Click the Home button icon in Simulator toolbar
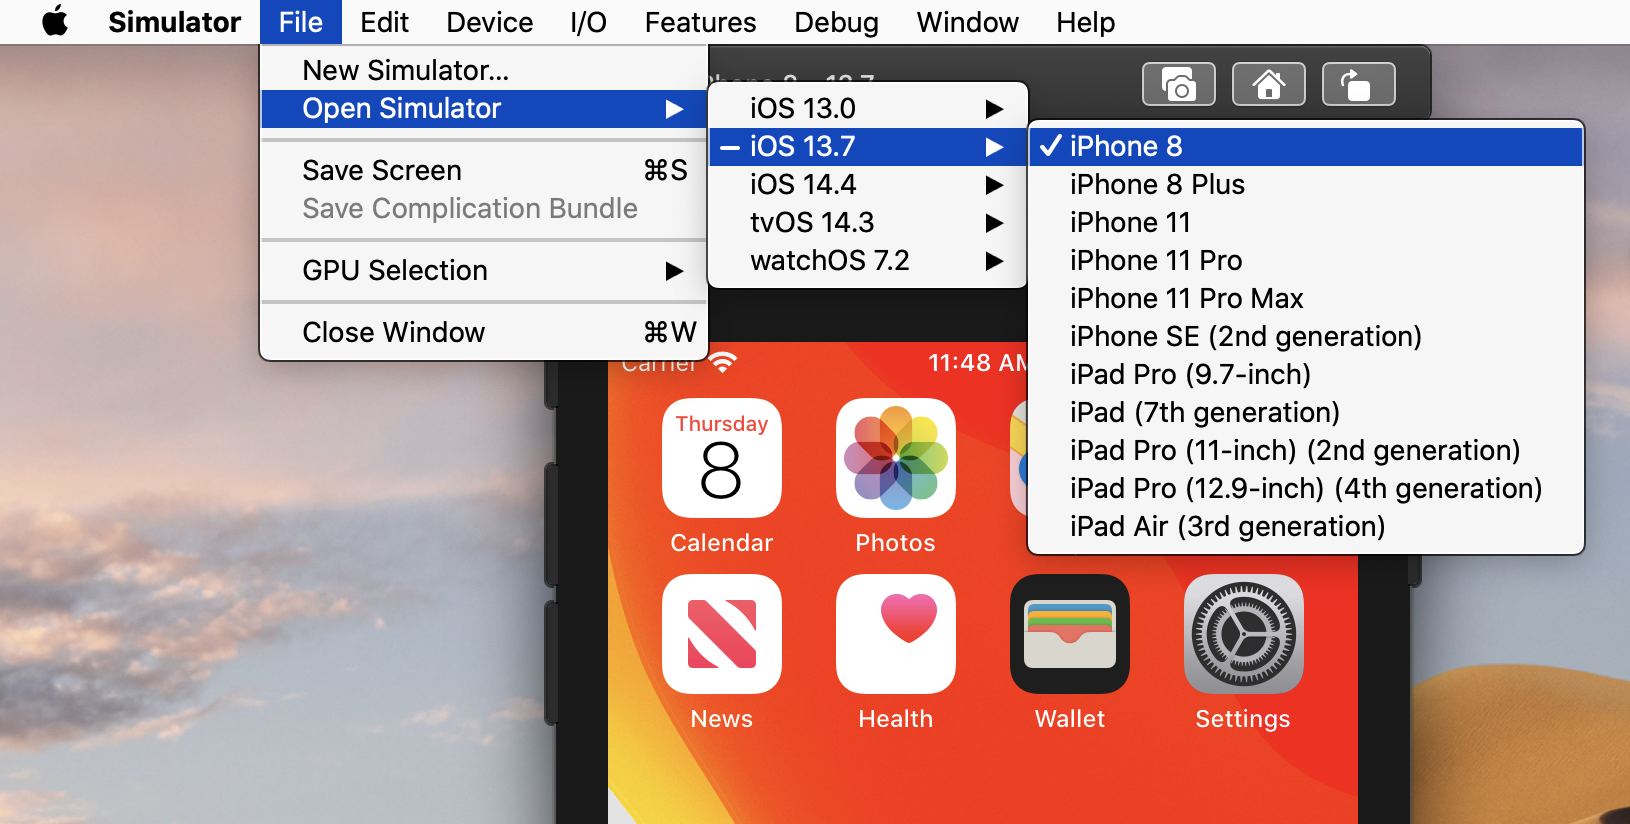The width and height of the screenshot is (1630, 824). click(1268, 84)
